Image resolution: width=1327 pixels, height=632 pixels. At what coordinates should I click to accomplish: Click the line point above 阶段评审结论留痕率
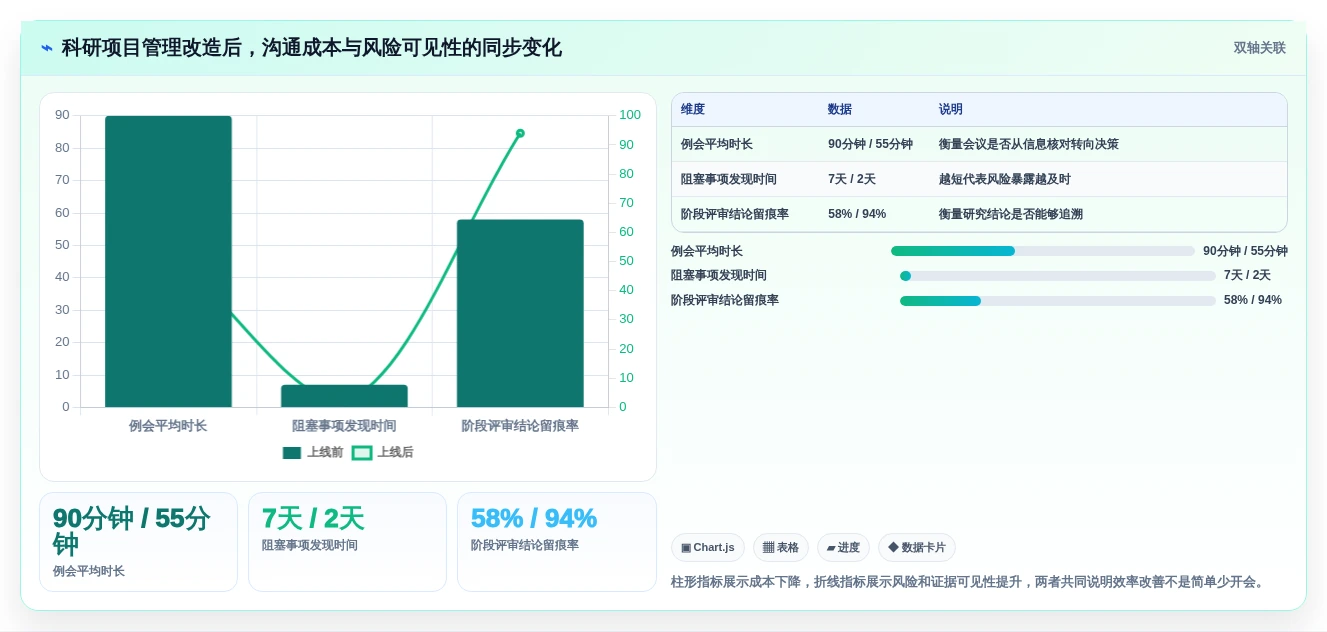pyautogui.click(x=520, y=133)
